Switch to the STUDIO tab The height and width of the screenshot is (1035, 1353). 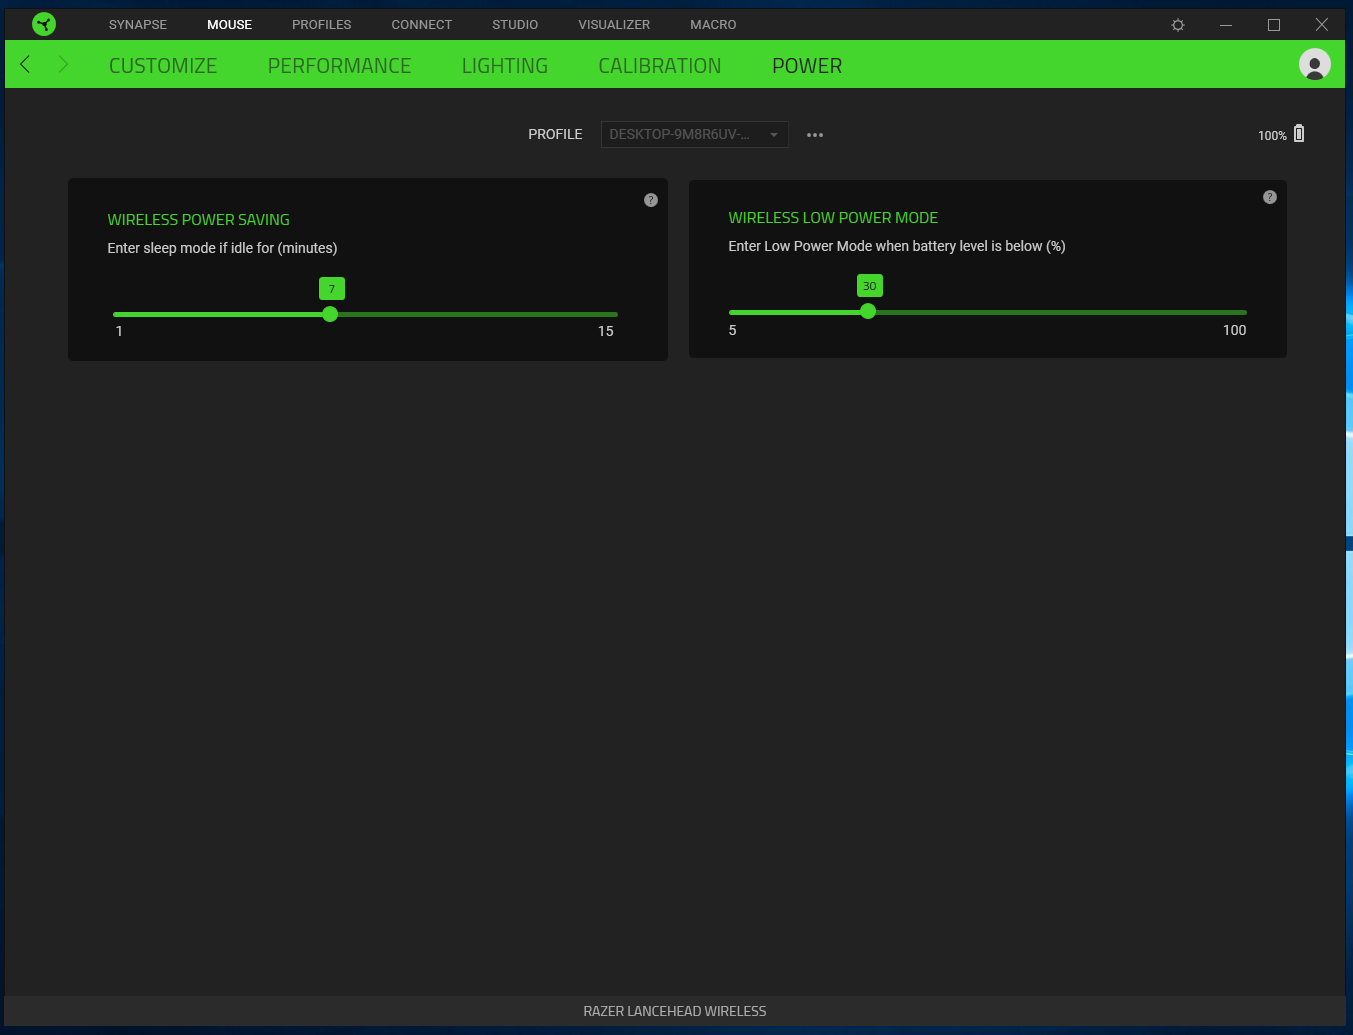514,24
